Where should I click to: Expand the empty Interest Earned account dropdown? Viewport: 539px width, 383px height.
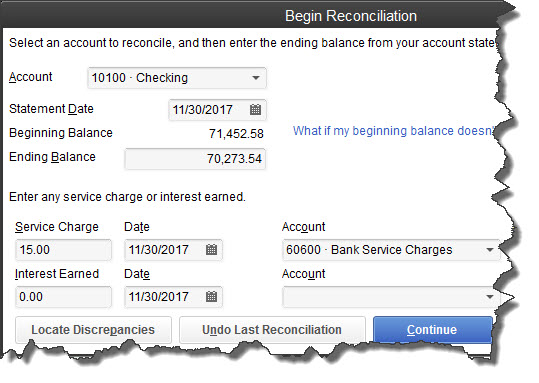[x=490, y=297]
